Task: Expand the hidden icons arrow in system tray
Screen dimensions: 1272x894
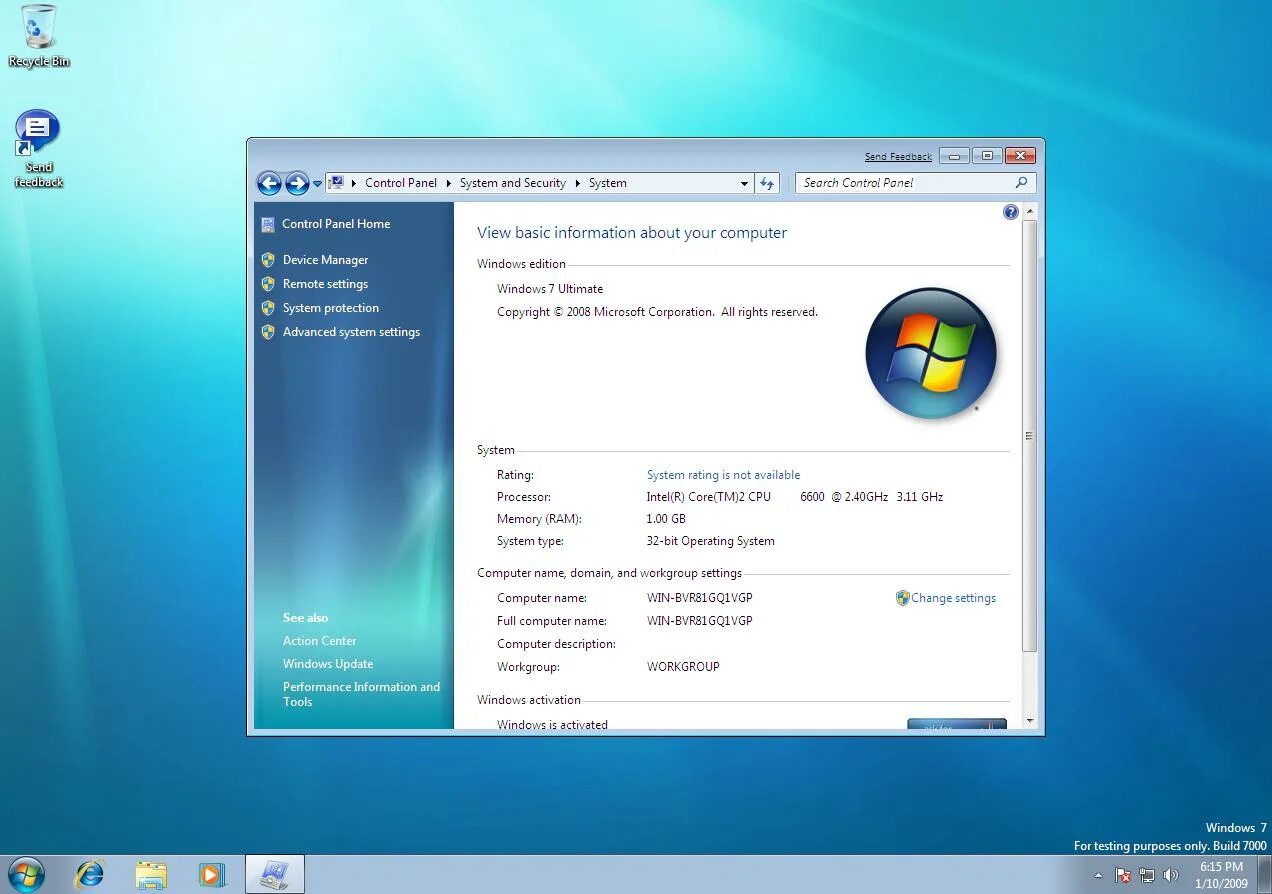Action: pos(1097,875)
